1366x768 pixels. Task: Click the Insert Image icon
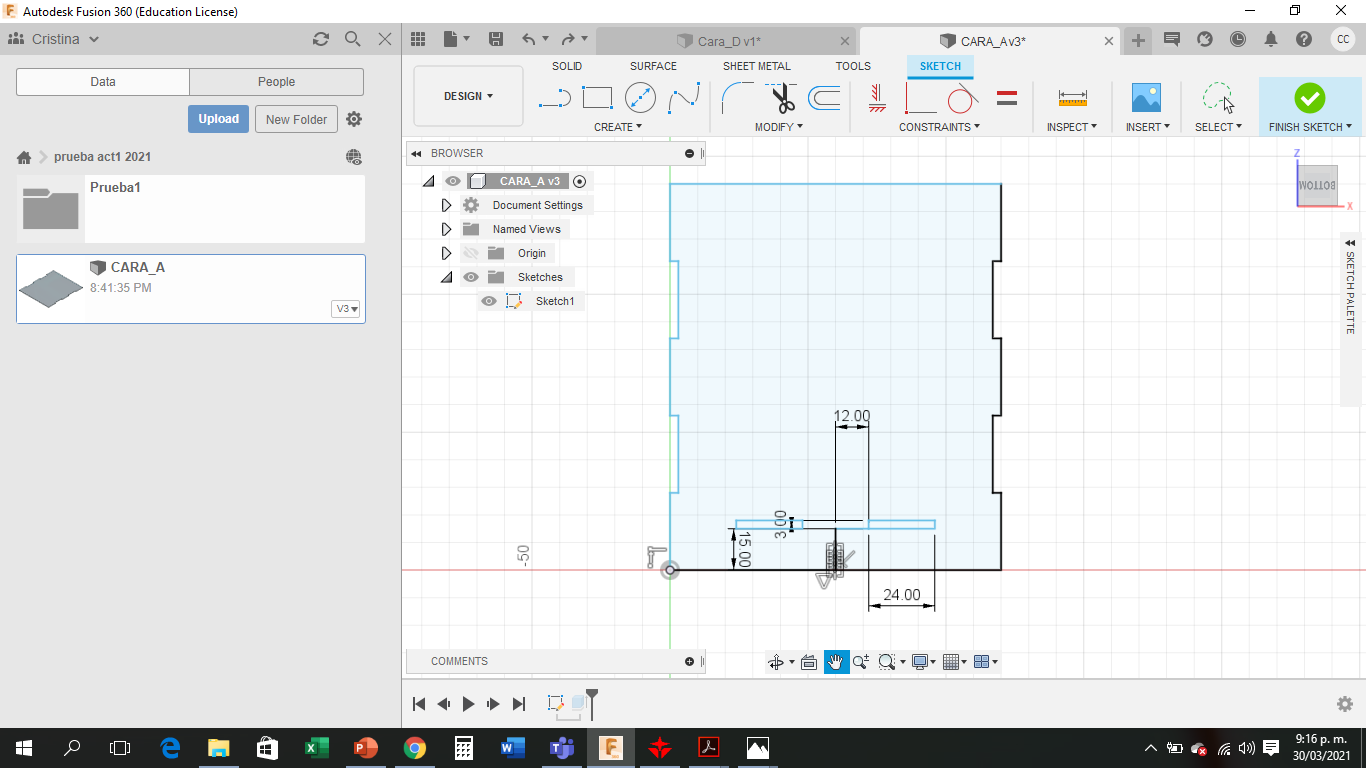coord(1146,98)
